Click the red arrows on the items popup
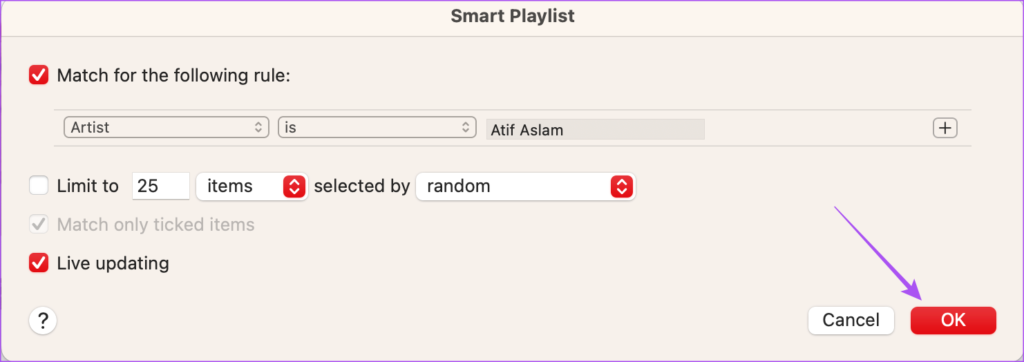 295,187
